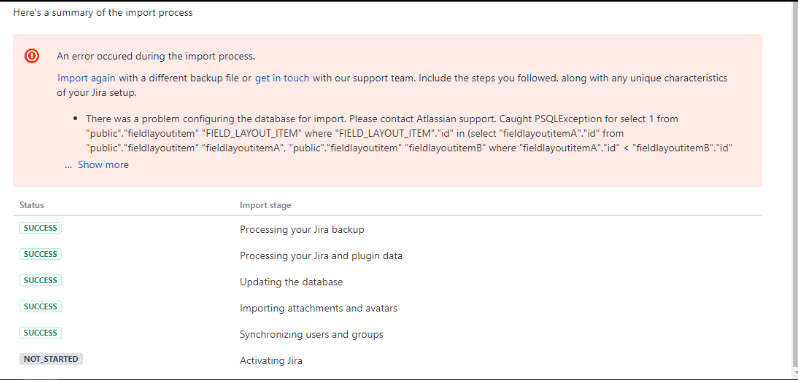Click the SUCCESS badge for Processing your Jira backup

(41, 228)
